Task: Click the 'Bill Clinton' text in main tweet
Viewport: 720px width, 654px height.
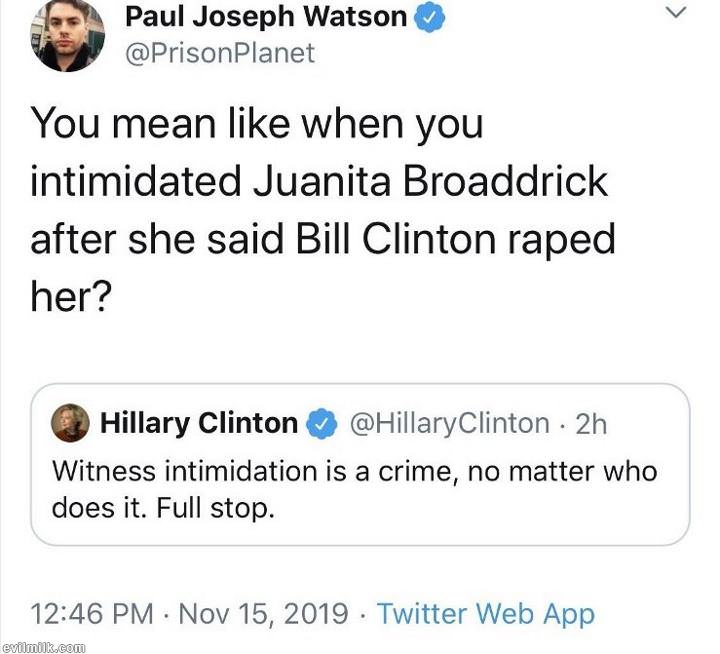Action: pyautogui.click(x=396, y=240)
